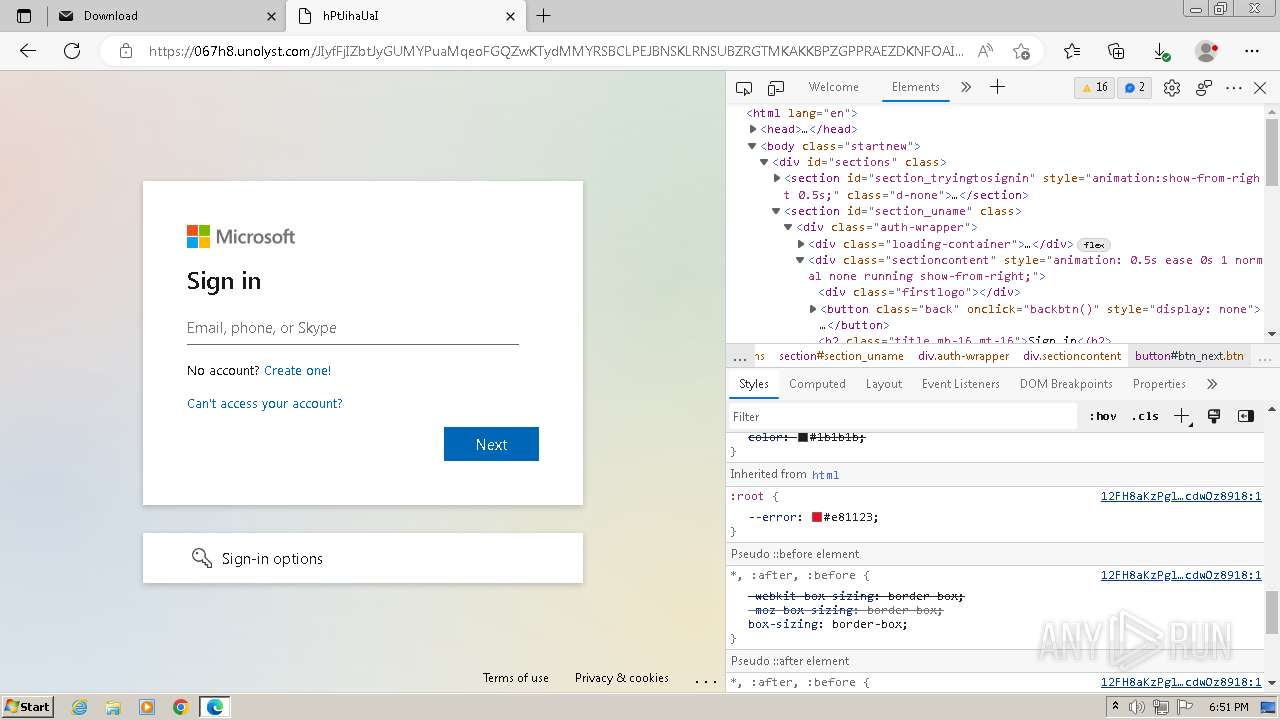Open the #e81123 error color swatch

pos(817,517)
